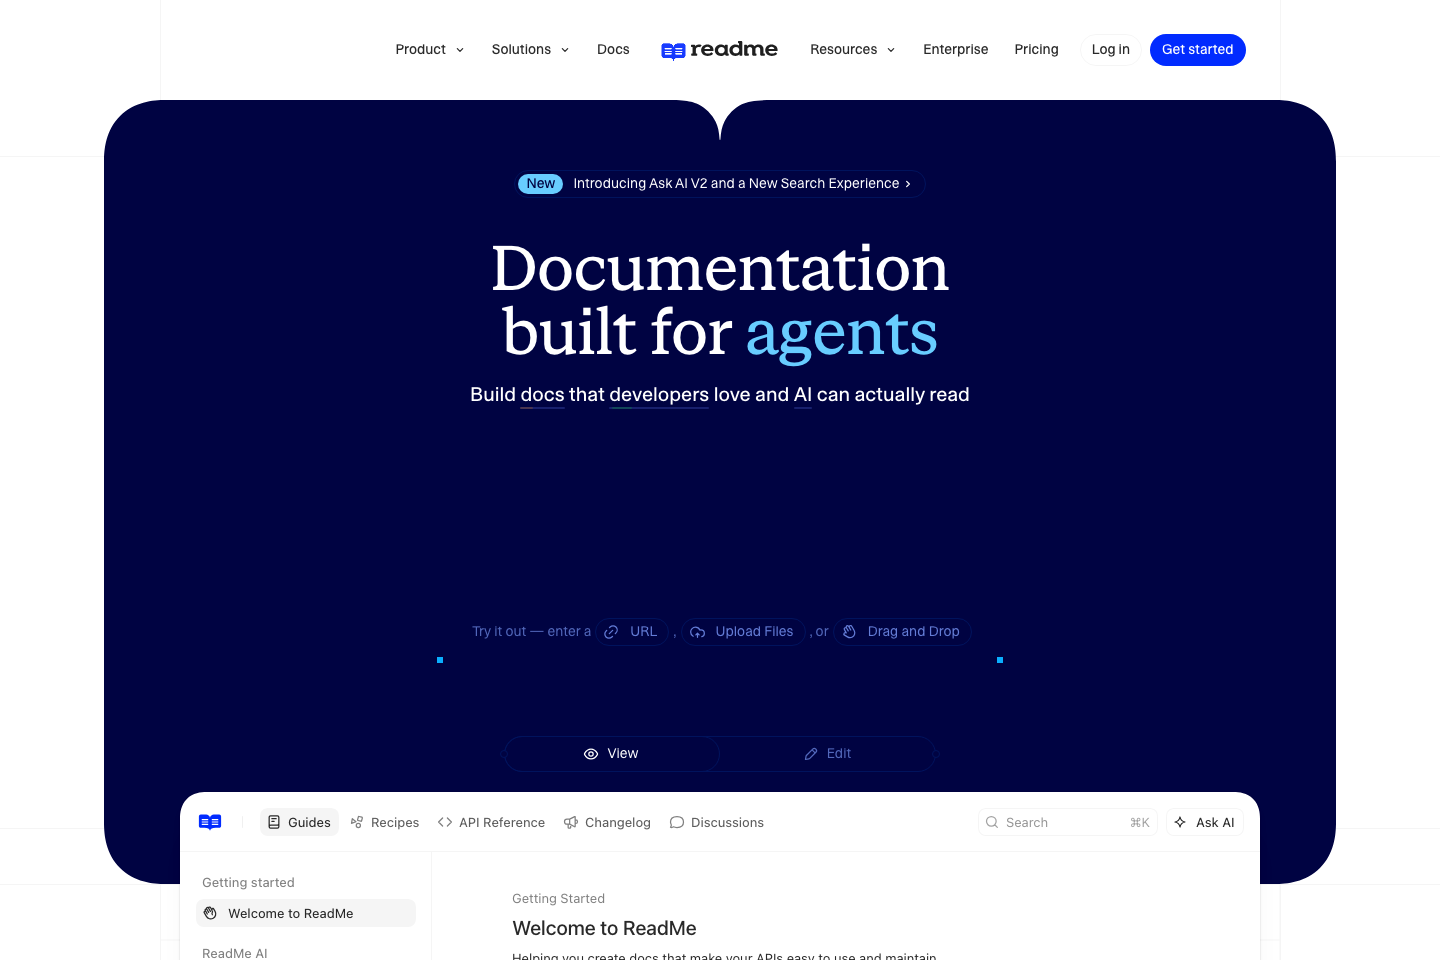Select the Changelog tab
The height and width of the screenshot is (960, 1440).
coord(607,822)
